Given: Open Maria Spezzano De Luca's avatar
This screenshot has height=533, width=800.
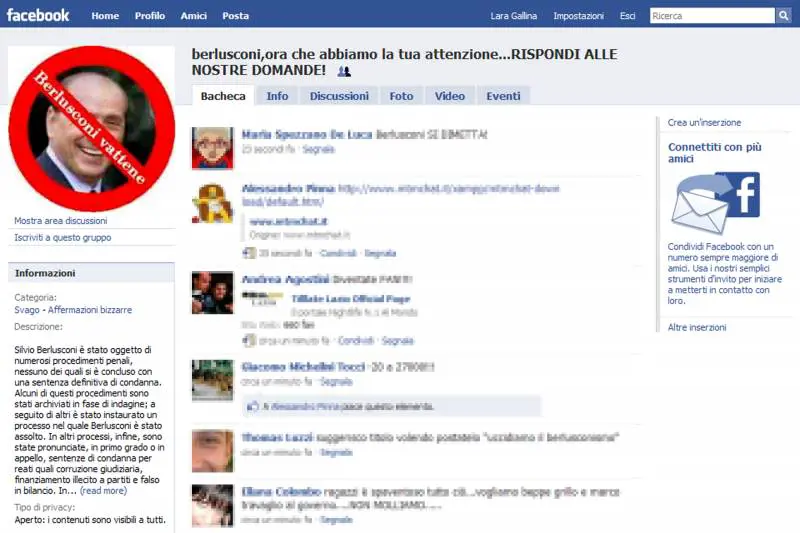Looking at the screenshot, I should point(212,148).
